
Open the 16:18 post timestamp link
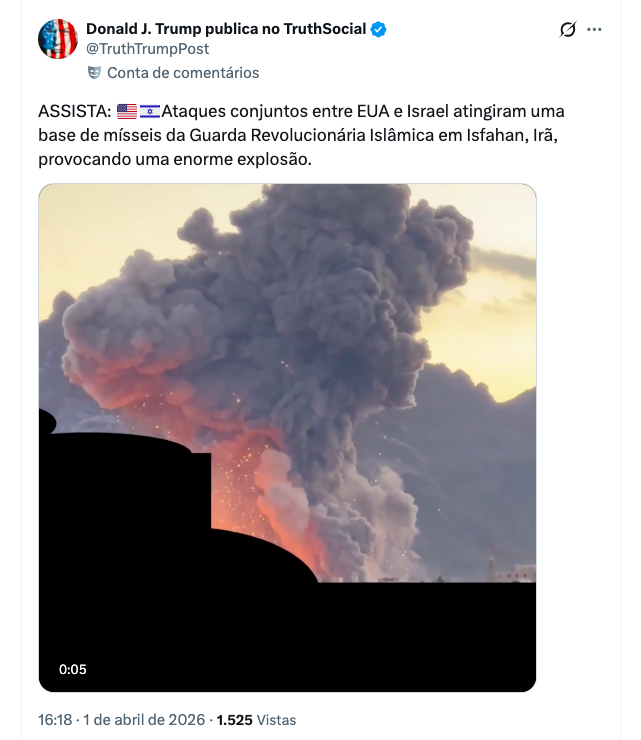click(x=55, y=720)
